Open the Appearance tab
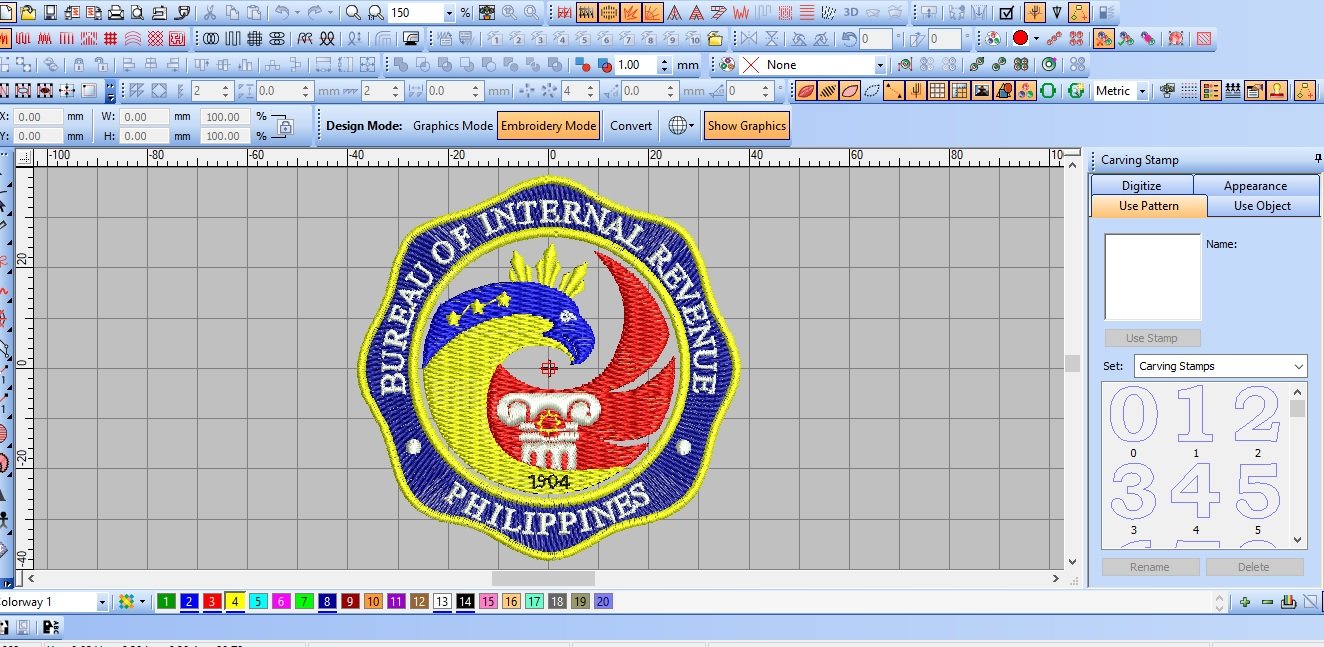Screen dimensions: 1324x647 click(1255, 186)
